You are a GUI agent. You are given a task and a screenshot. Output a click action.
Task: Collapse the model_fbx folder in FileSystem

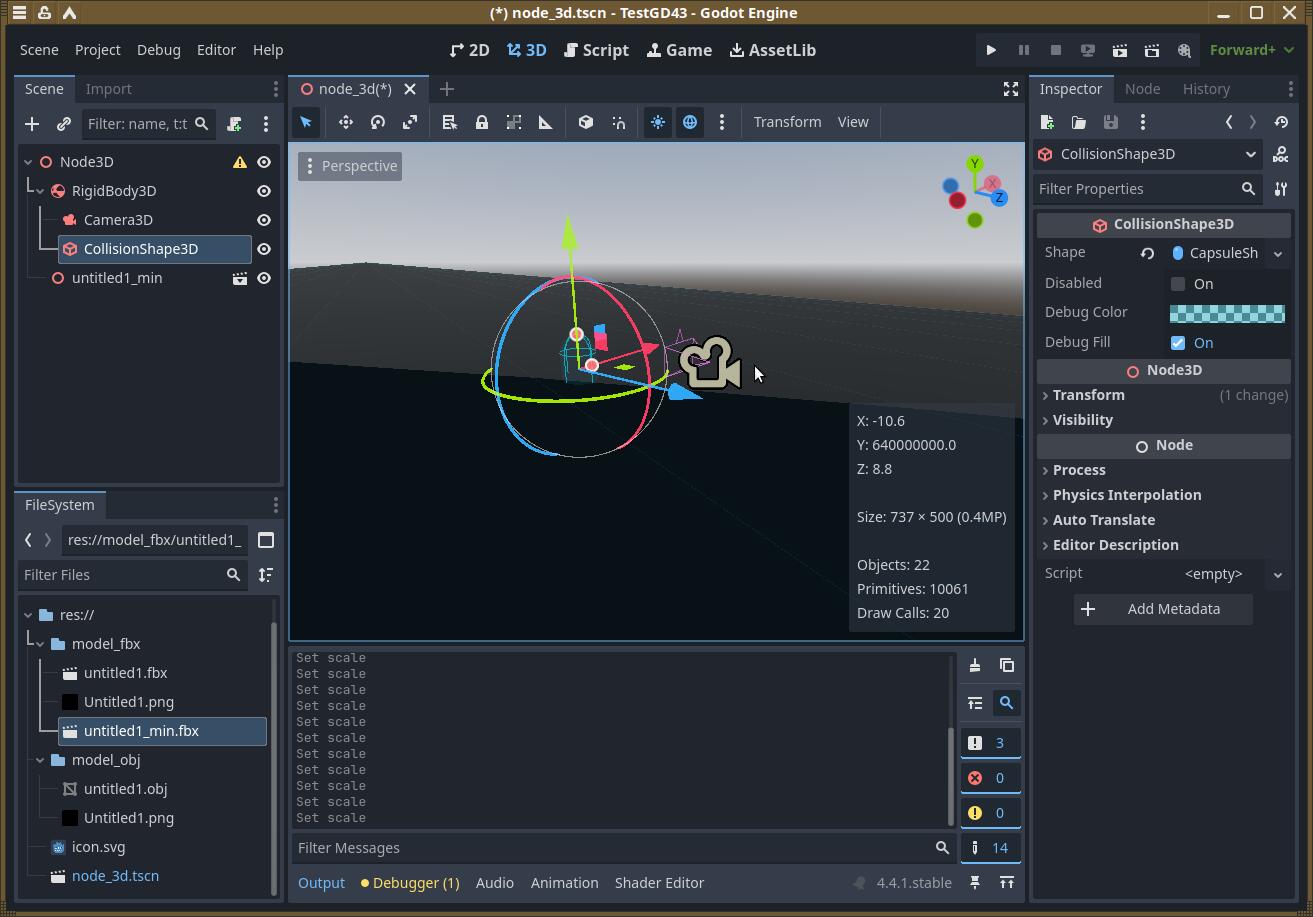(x=40, y=644)
